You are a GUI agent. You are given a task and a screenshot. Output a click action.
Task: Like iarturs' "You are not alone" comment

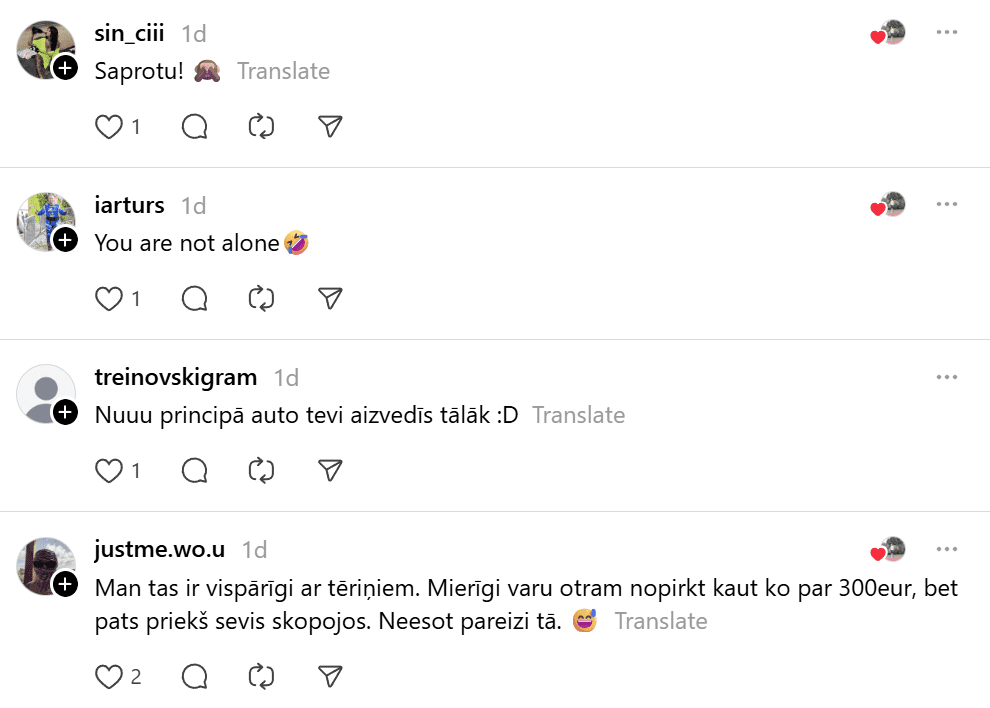[108, 298]
